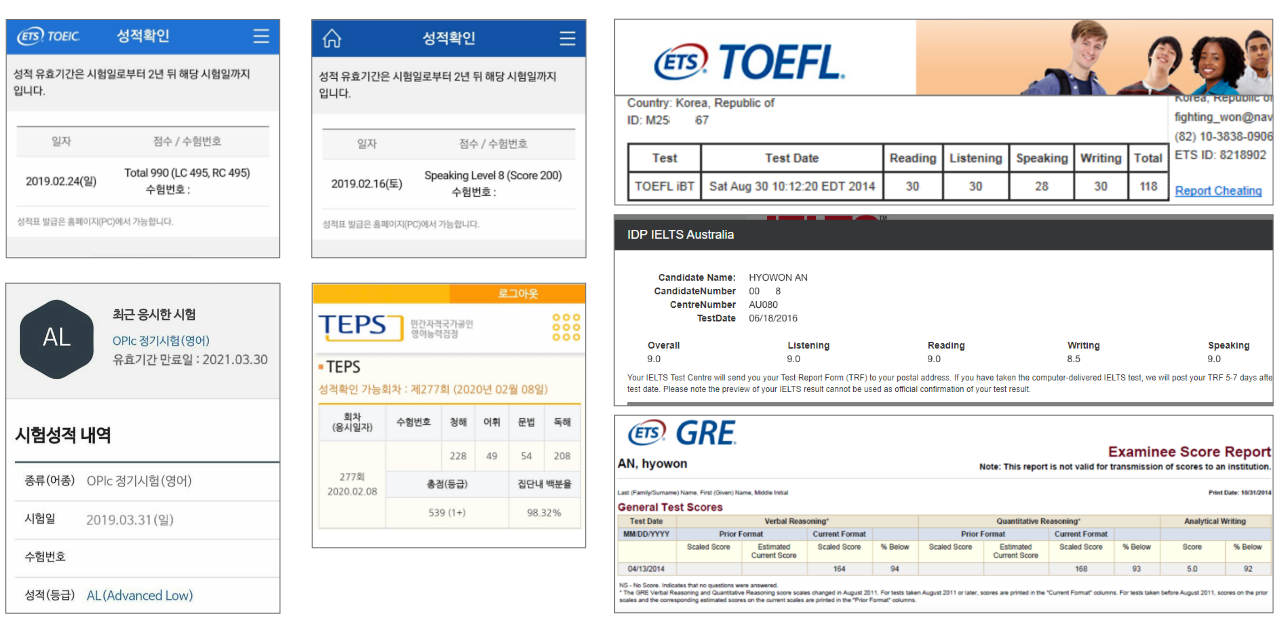Click the General Test Scores heading

(x=670, y=507)
